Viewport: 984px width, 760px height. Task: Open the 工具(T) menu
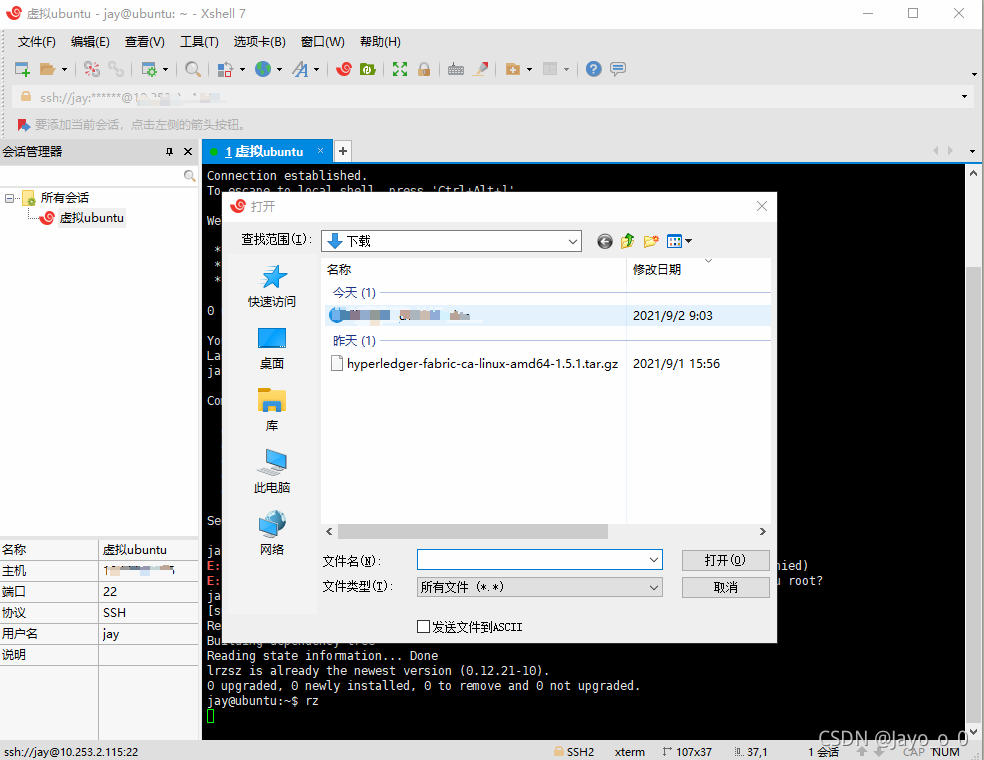[x=199, y=42]
